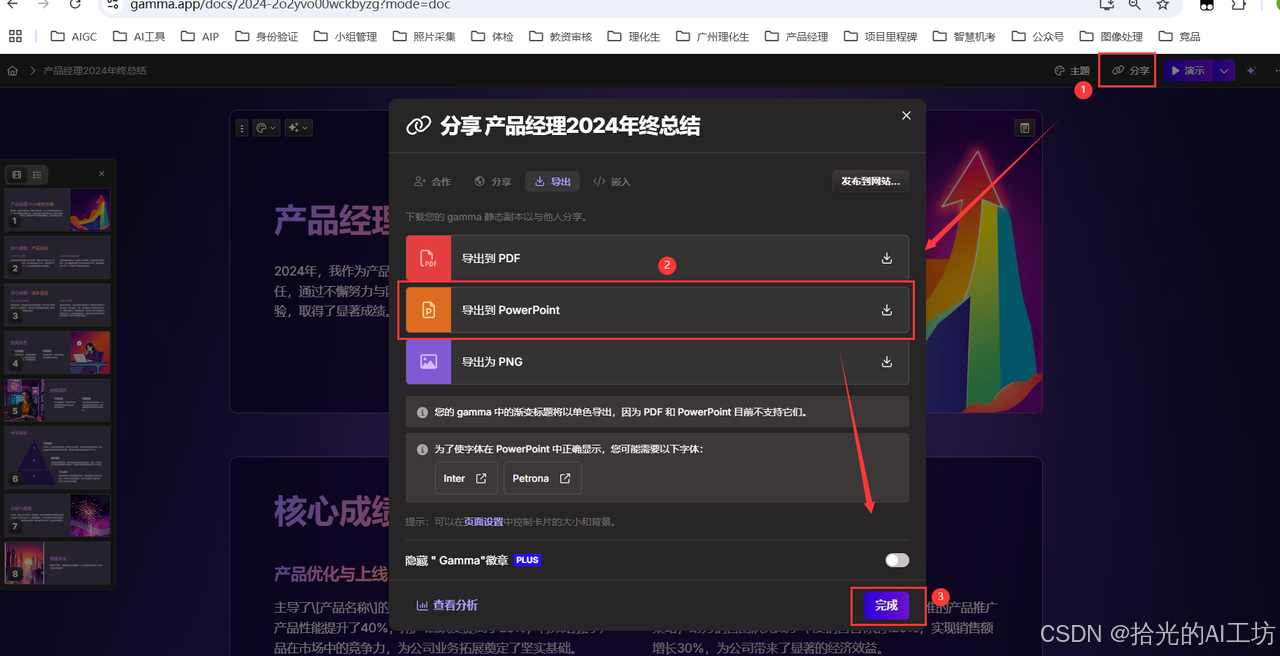Viewport: 1280px width, 656px height.
Task: Select slide thumbnail 5
Action: point(58,400)
